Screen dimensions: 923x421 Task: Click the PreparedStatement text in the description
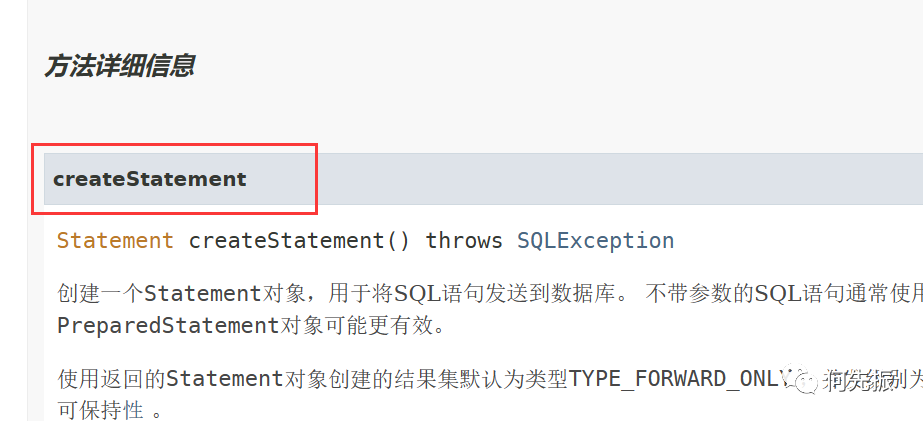pyautogui.click(x=168, y=326)
